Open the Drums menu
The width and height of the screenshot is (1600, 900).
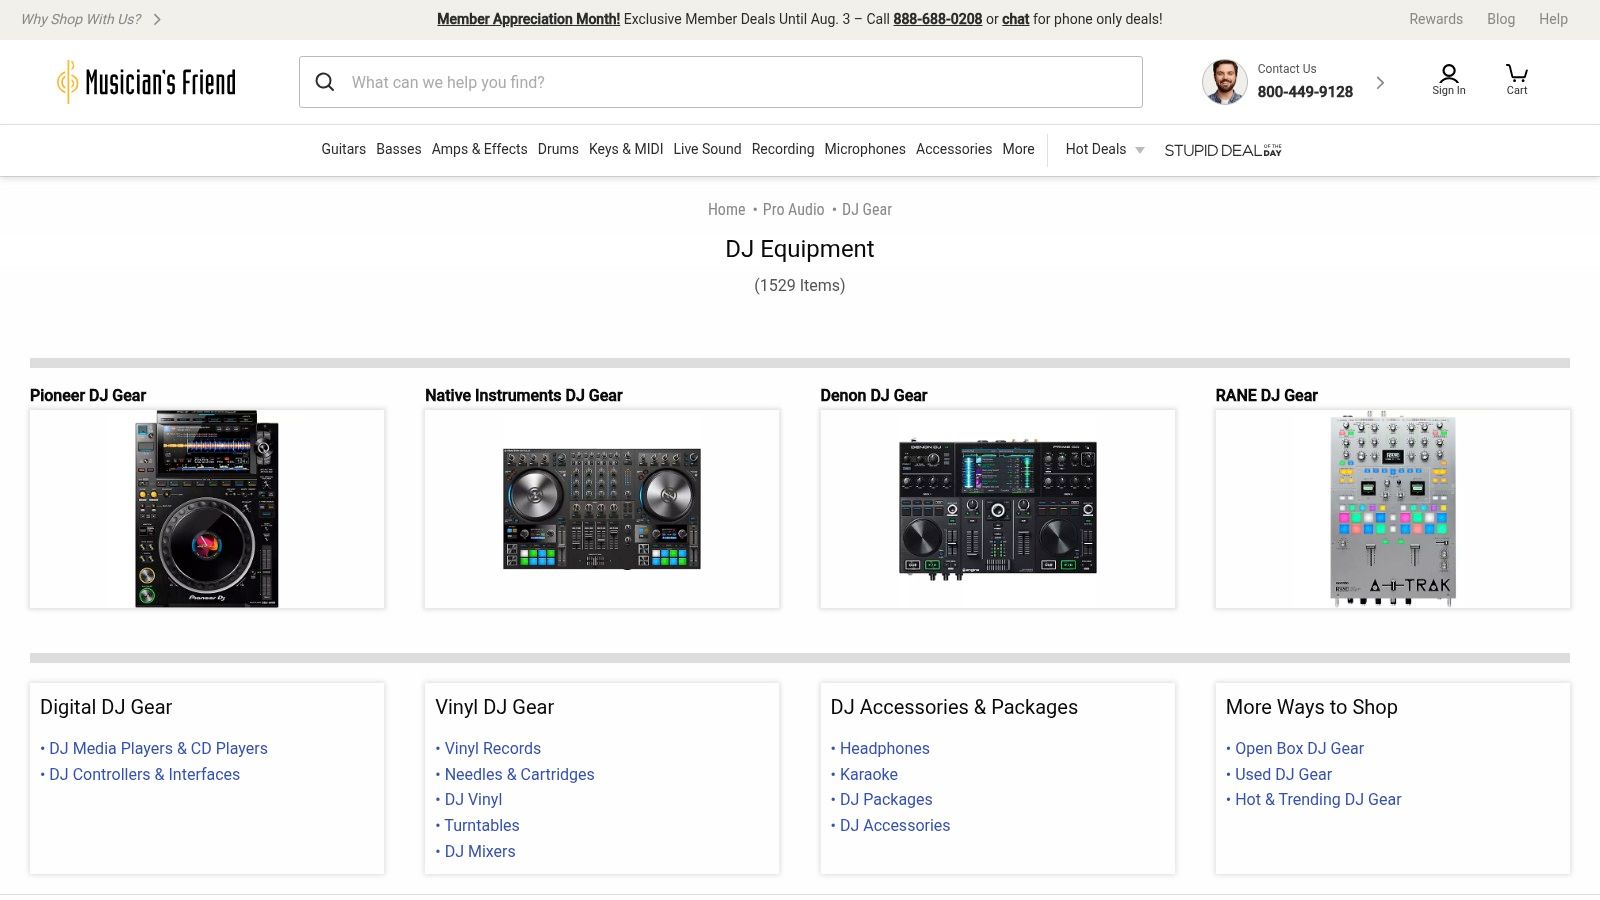click(558, 149)
